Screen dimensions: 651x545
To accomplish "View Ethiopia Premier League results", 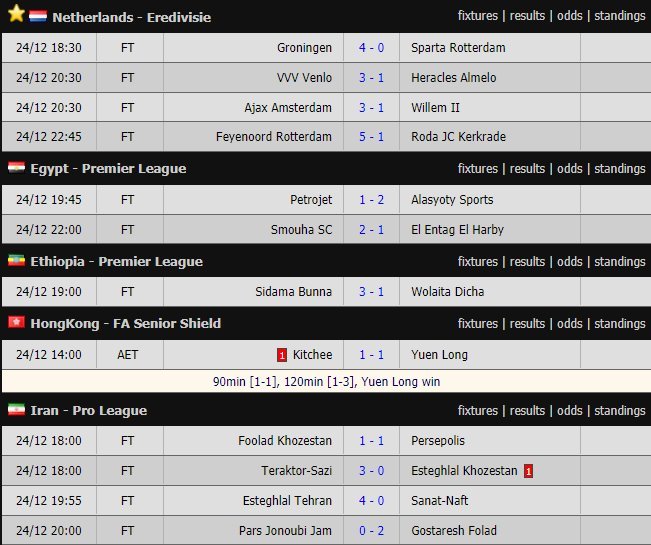I will (x=527, y=262).
